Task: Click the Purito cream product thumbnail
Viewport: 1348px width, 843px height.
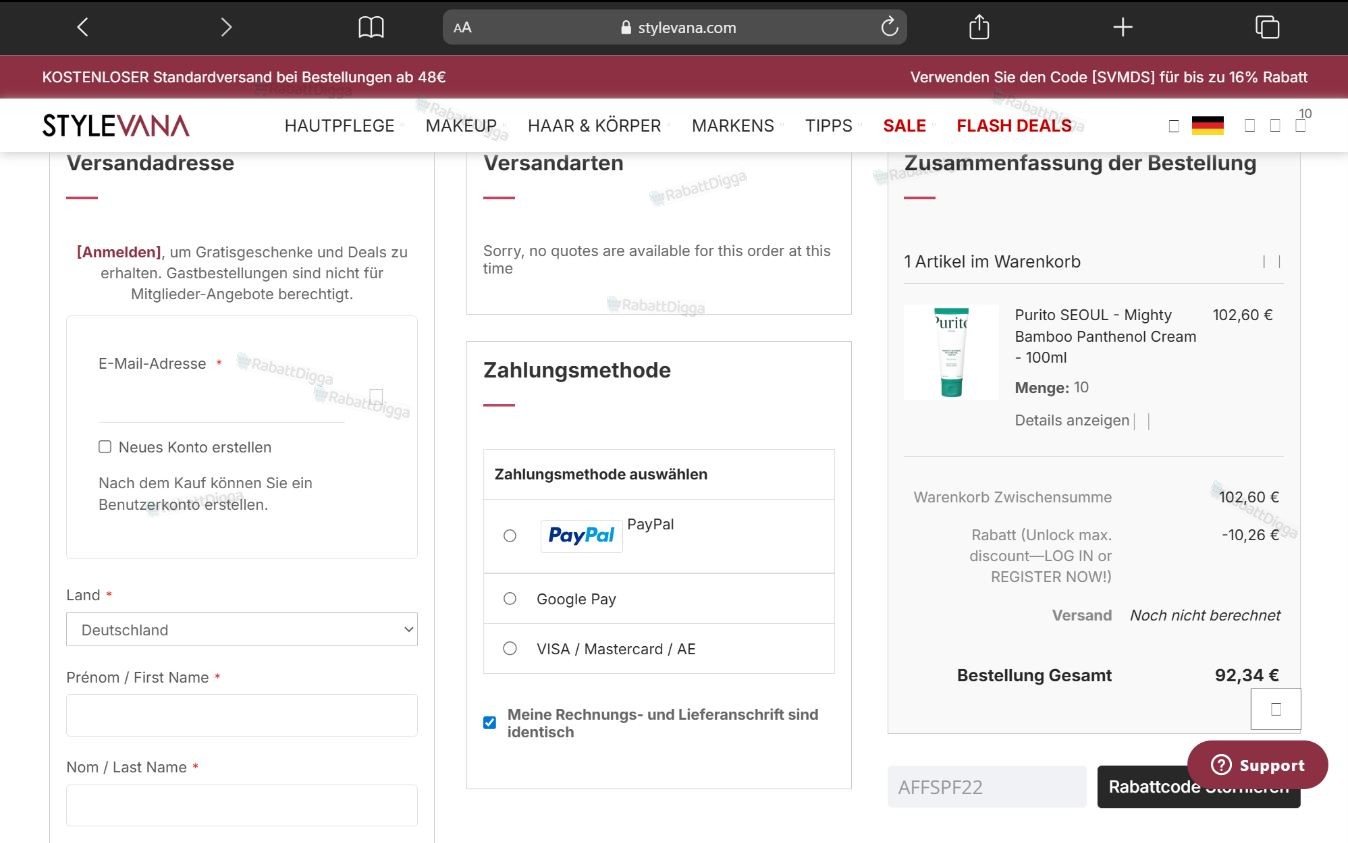Action: pos(951,352)
